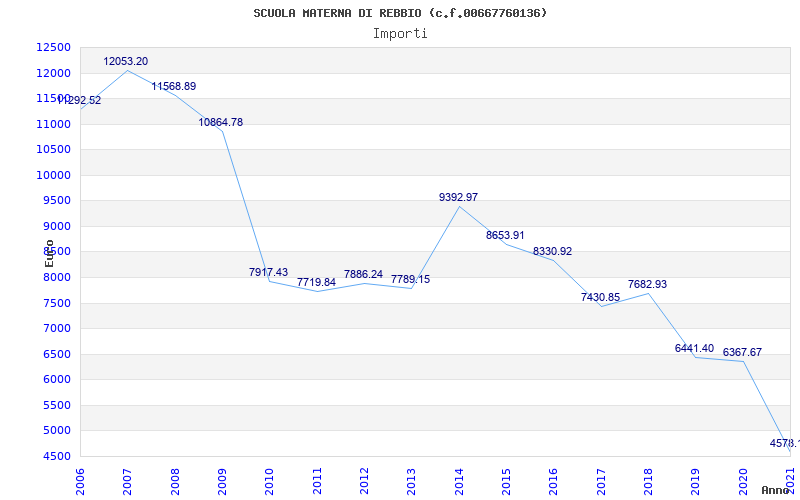The height and width of the screenshot is (500, 800).
Task: Select data label 7789.15
Action: tap(411, 280)
